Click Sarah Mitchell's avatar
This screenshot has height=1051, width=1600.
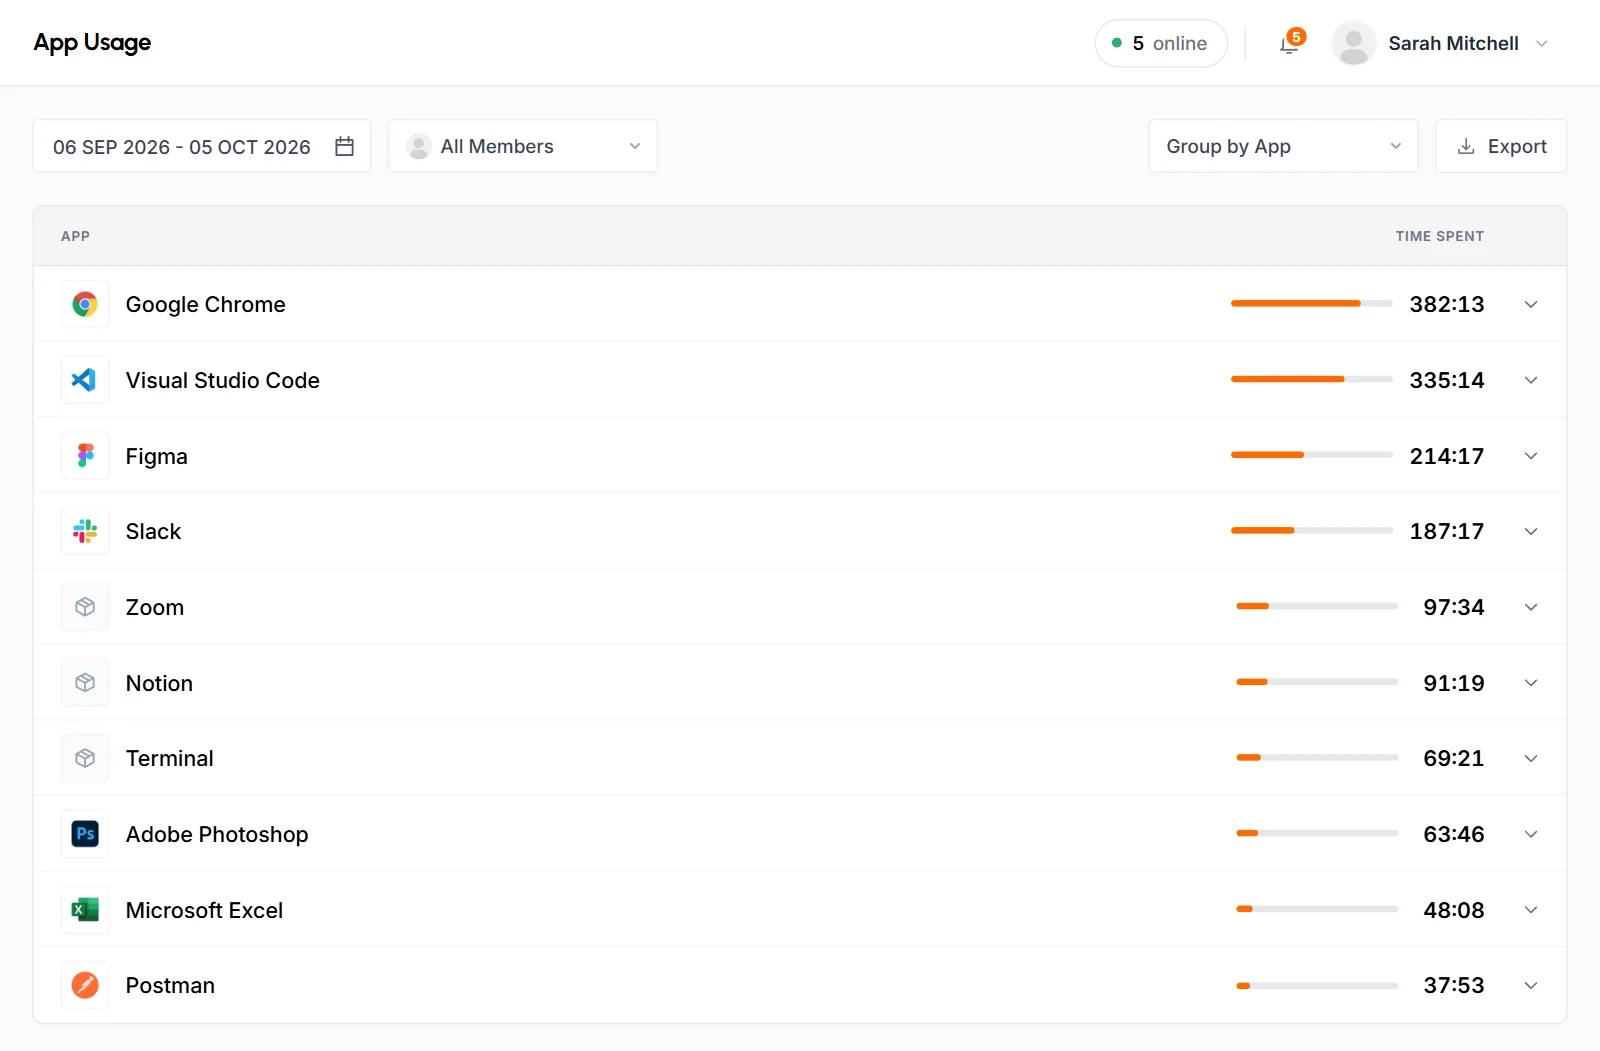pyautogui.click(x=1353, y=44)
